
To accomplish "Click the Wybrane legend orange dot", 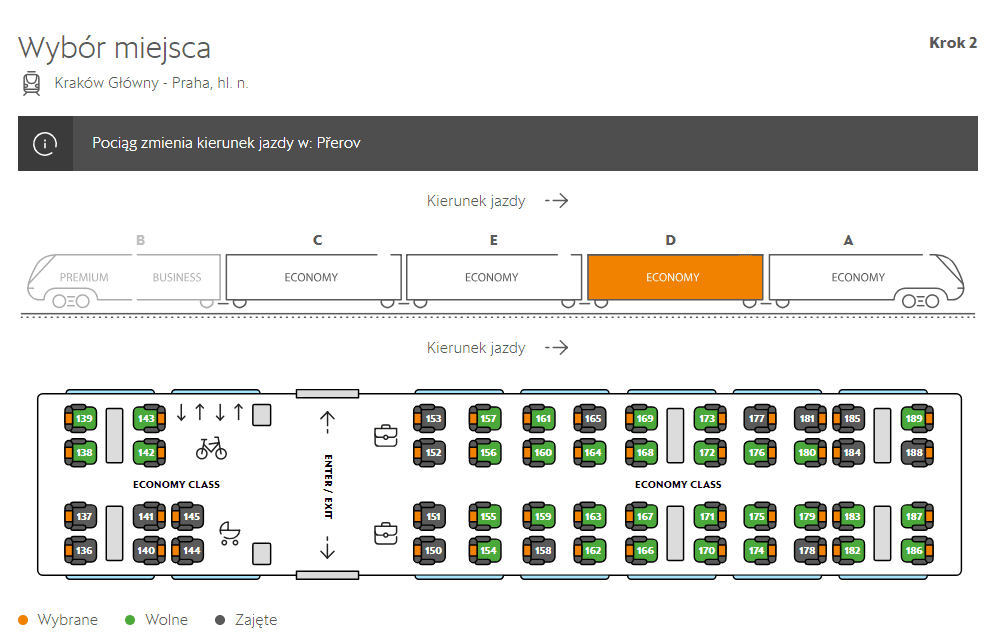I will (23, 620).
